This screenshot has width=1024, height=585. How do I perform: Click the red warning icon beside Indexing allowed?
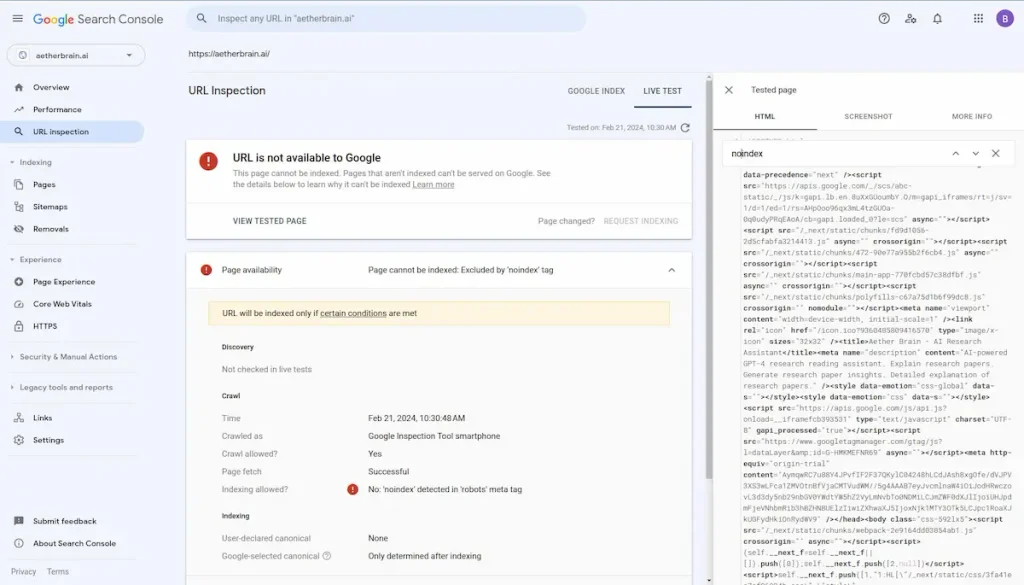(x=353, y=489)
